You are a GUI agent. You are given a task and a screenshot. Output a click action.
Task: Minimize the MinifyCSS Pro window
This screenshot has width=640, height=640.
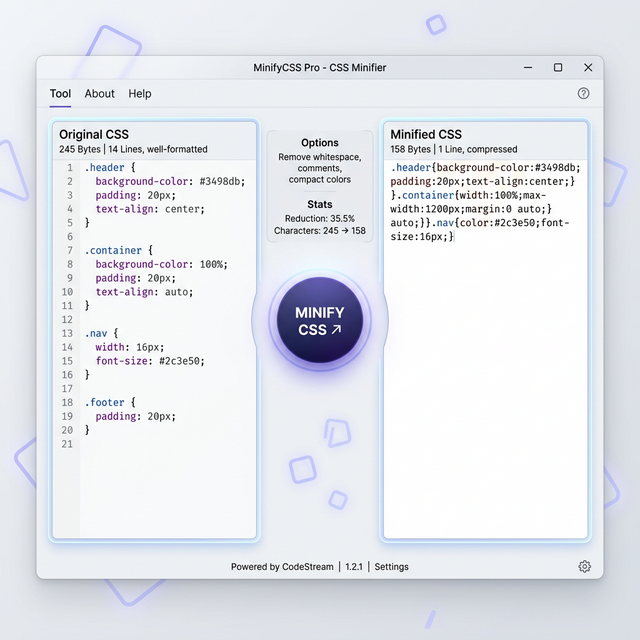528,68
